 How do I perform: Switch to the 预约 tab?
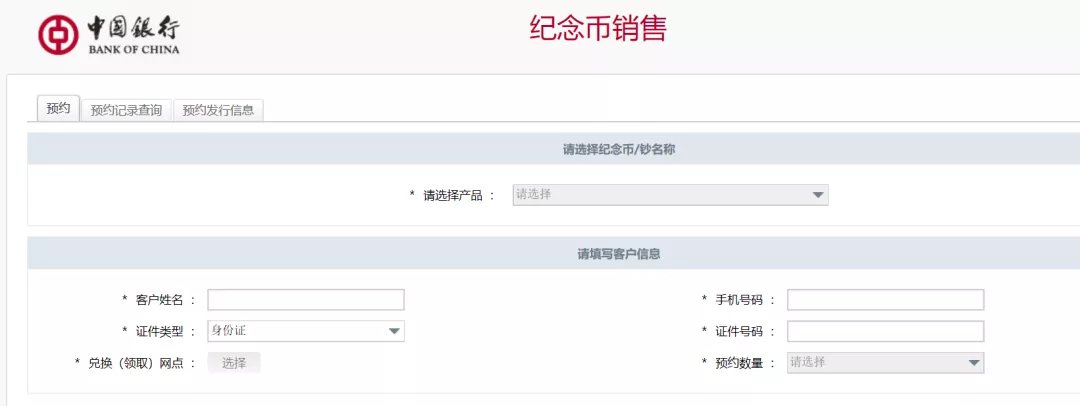pyautogui.click(x=58, y=109)
